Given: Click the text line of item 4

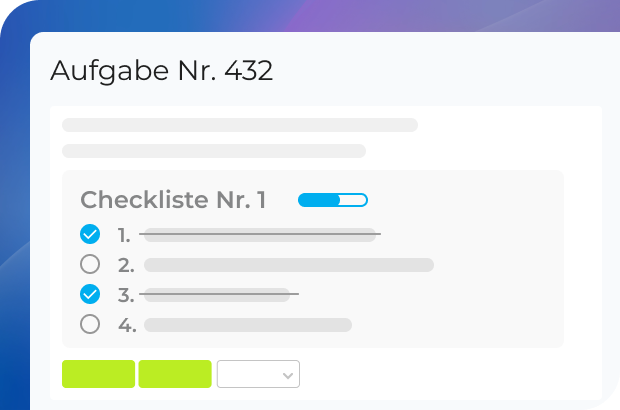Looking at the screenshot, I should 248,324.
